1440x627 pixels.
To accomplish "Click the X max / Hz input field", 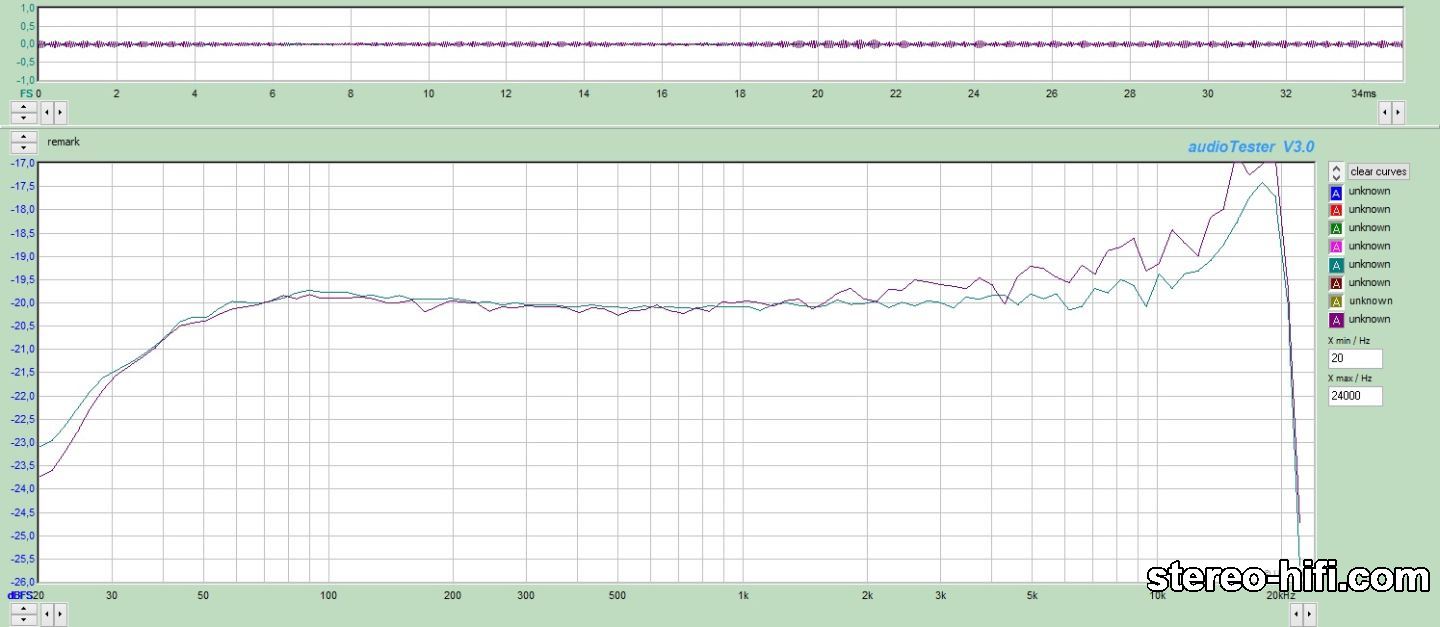I will click(x=1355, y=396).
